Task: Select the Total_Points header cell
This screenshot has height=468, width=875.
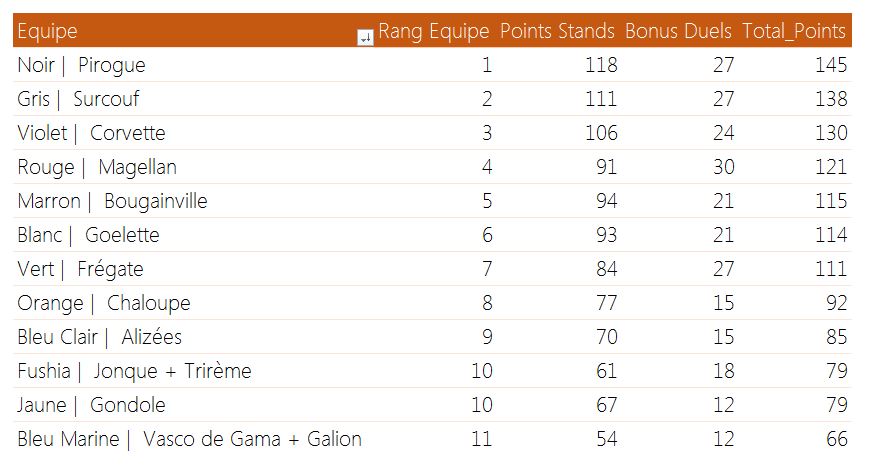Action: (x=794, y=31)
